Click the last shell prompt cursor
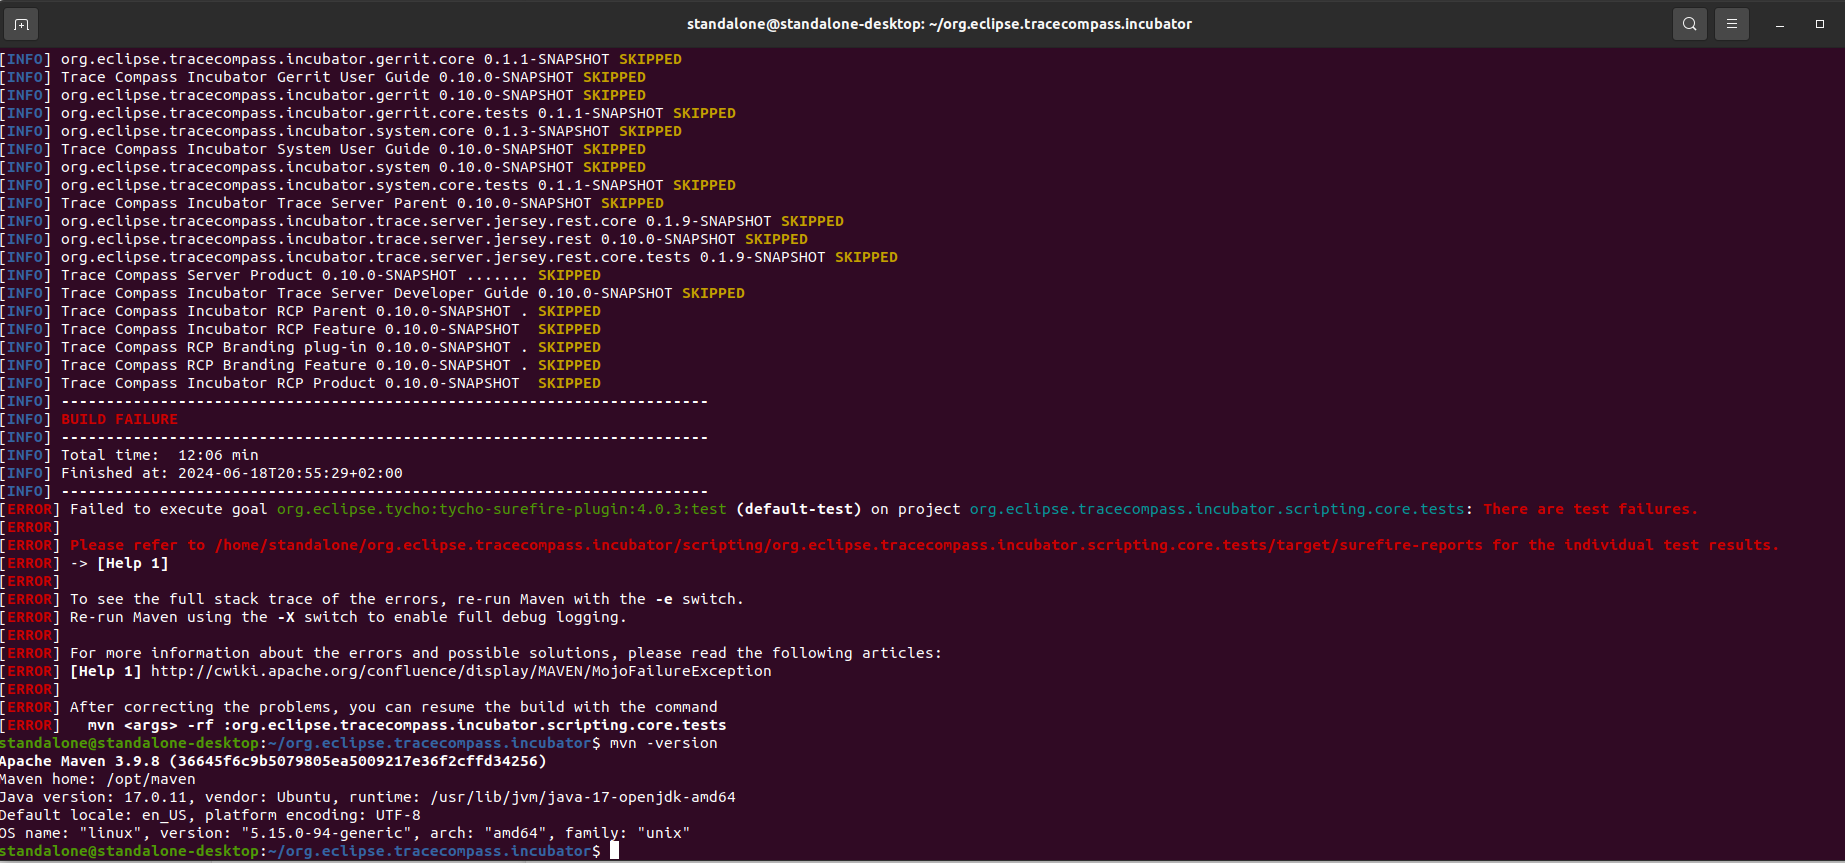Screen dimensions: 1845x863 [614, 851]
